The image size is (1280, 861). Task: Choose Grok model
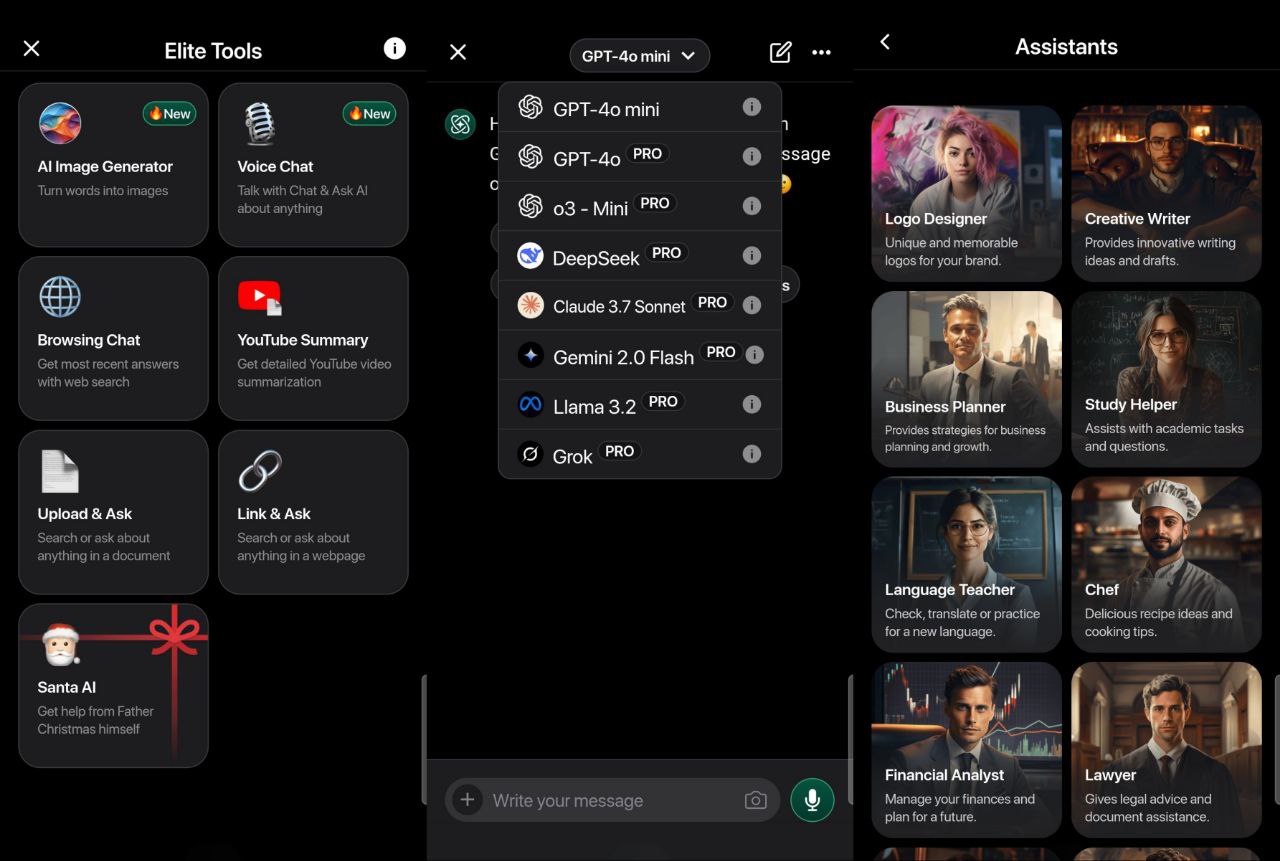click(640, 454)
